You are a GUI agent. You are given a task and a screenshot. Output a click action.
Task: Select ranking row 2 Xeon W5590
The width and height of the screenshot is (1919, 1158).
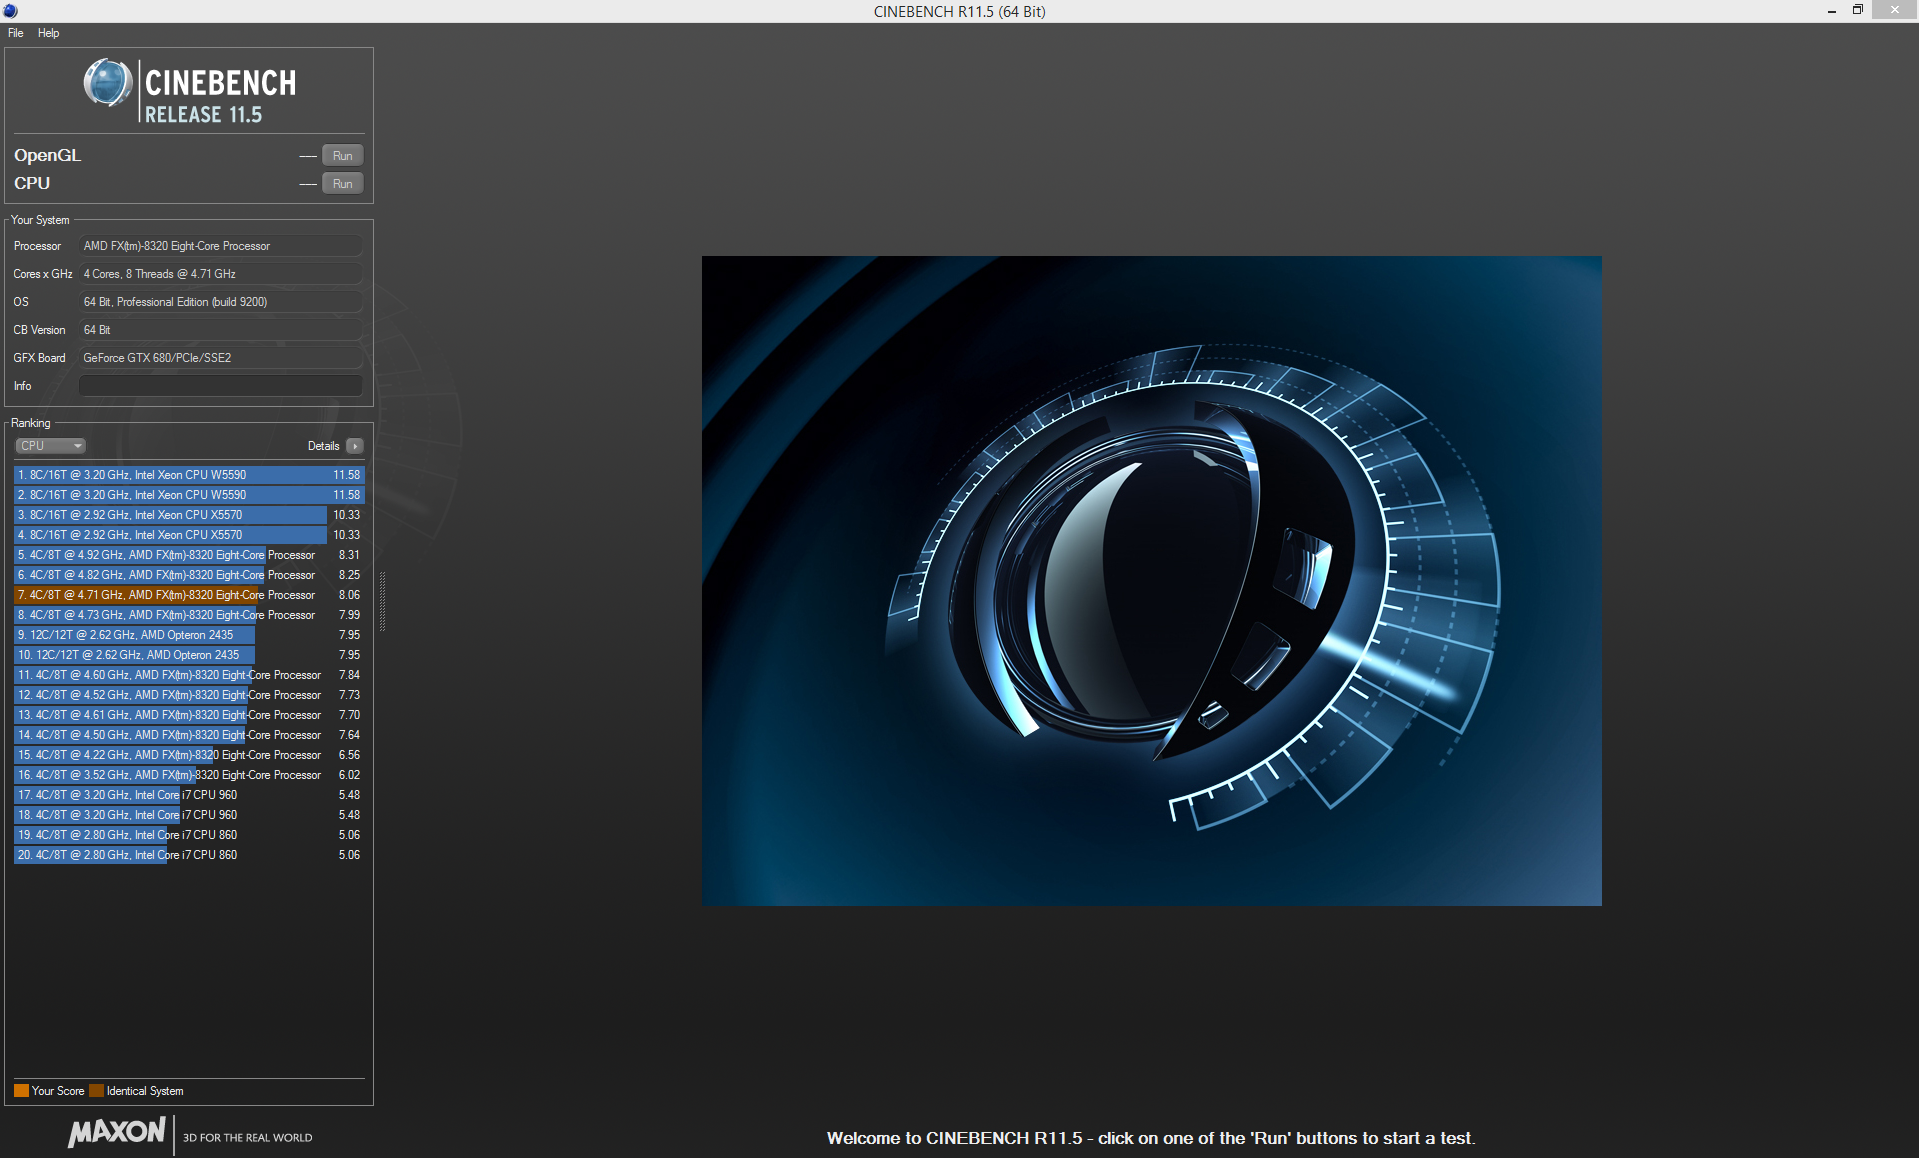(x=189, y=495)
